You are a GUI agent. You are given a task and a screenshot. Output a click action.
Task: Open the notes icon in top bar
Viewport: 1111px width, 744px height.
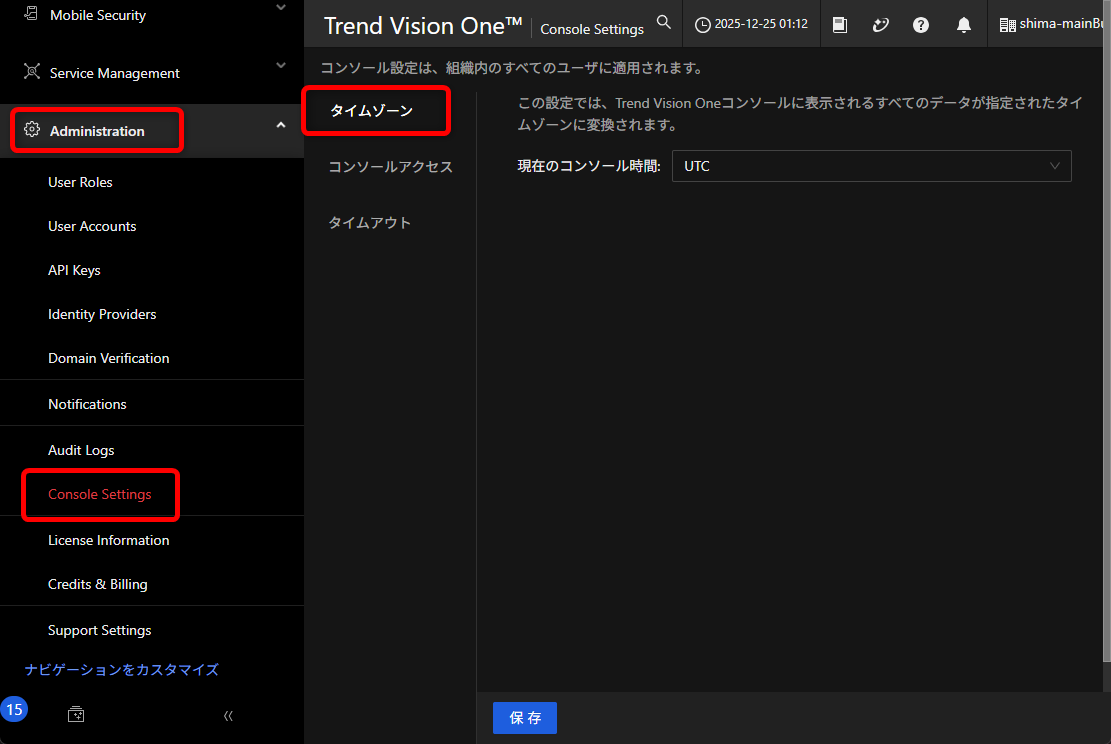pyautogui.click(x=840, y=25)
